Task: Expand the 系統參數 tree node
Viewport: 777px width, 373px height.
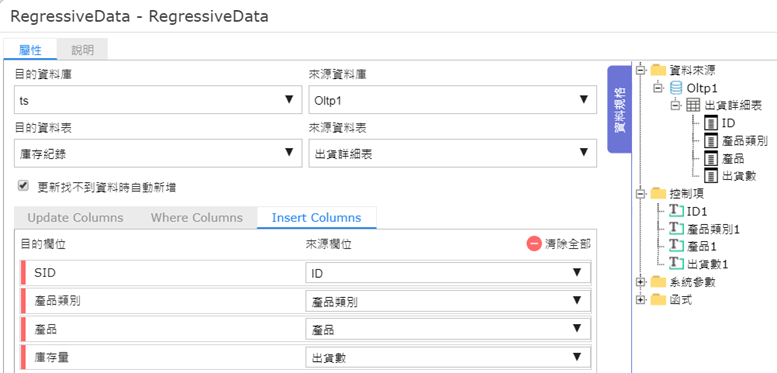Action: coord(642,282)
